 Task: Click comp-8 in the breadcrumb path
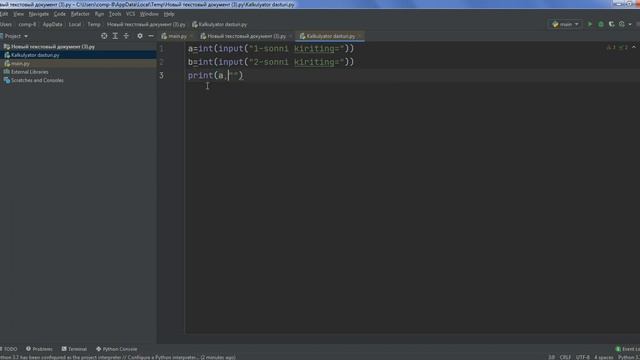pyautogui.click(x=27, y=24)
